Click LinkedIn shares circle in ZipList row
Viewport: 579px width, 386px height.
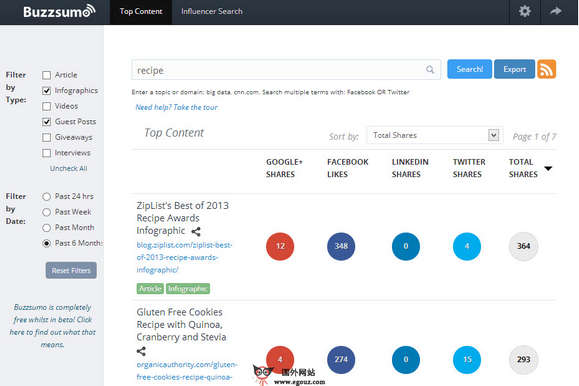click(x=406, y=246)
